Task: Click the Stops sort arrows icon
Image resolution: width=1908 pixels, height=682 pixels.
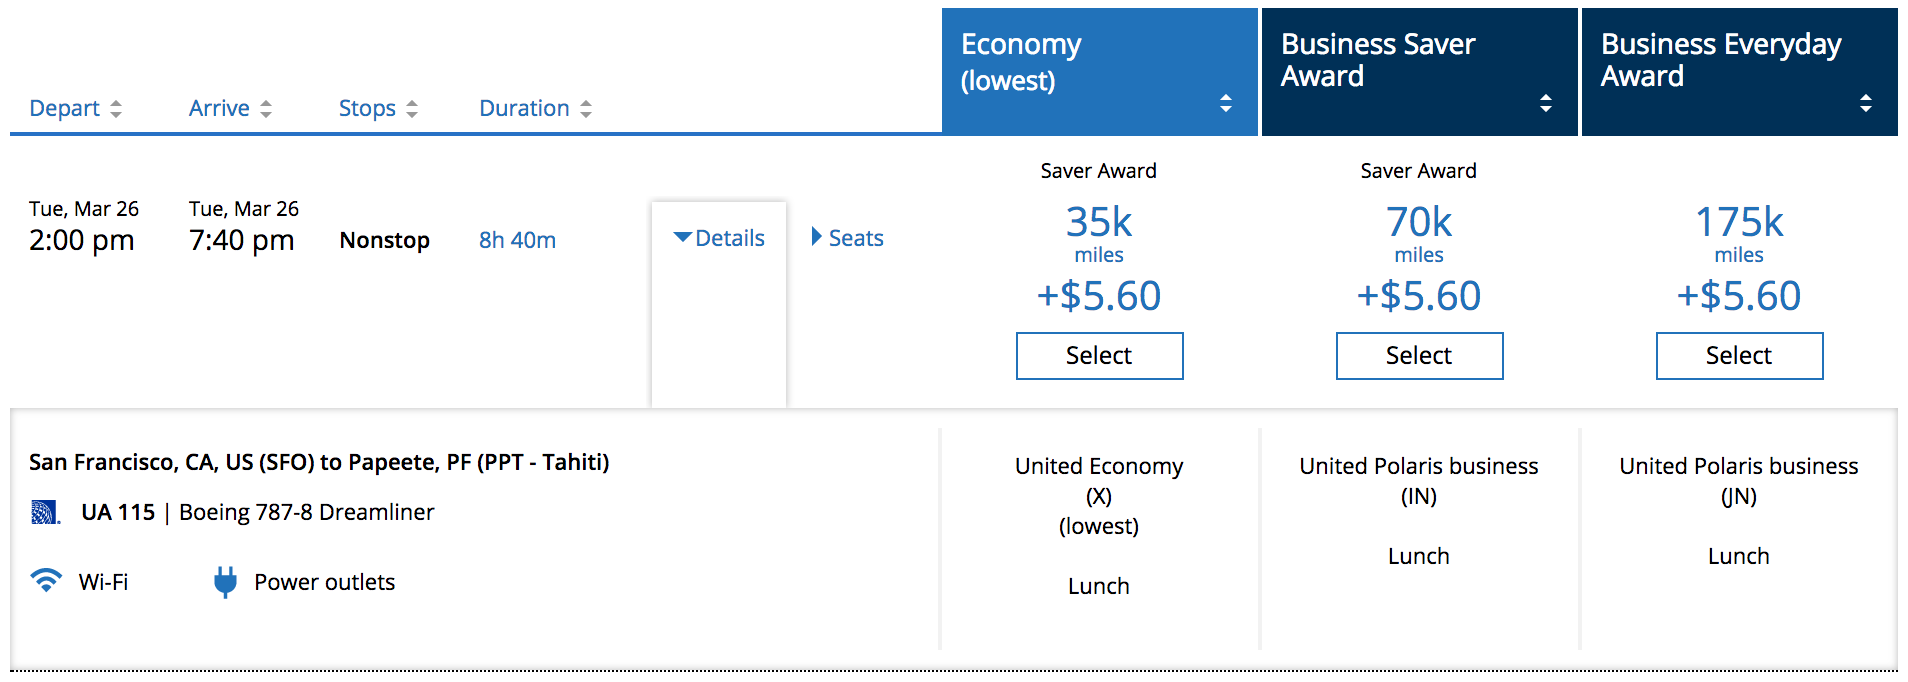Action: [412, 109]
